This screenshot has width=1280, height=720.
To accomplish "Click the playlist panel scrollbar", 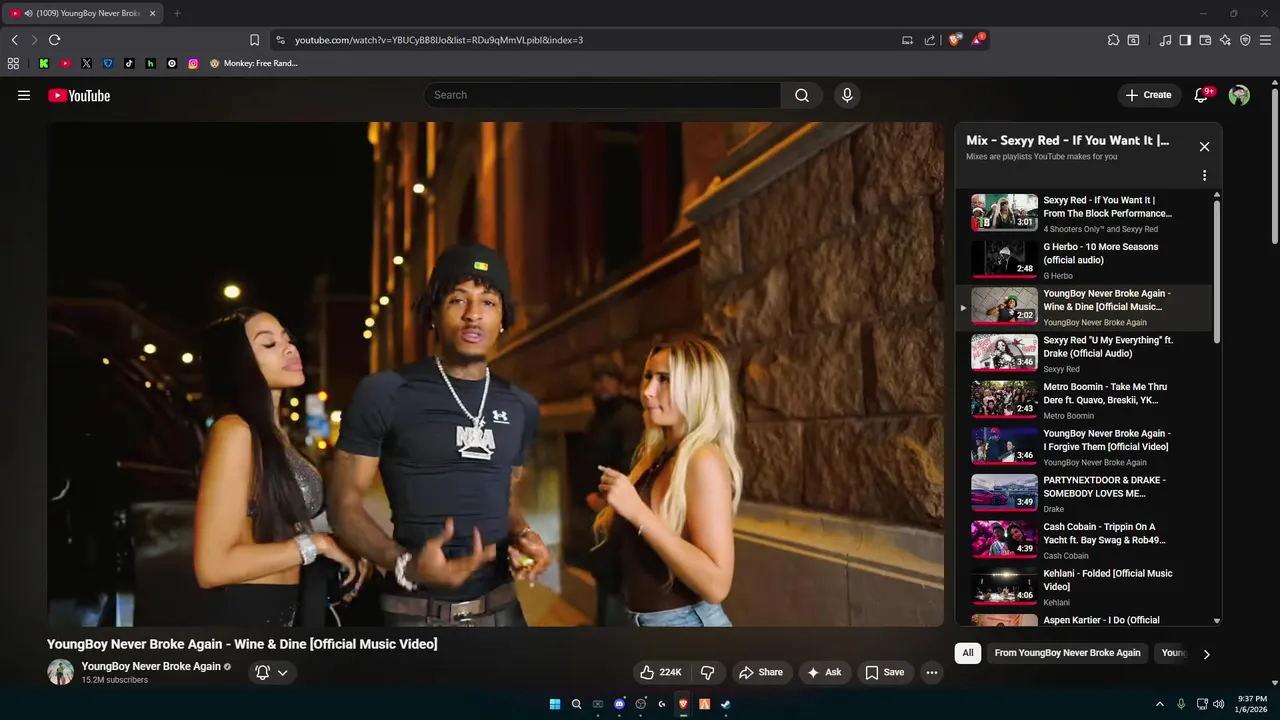I will (x=1217, y=270).
